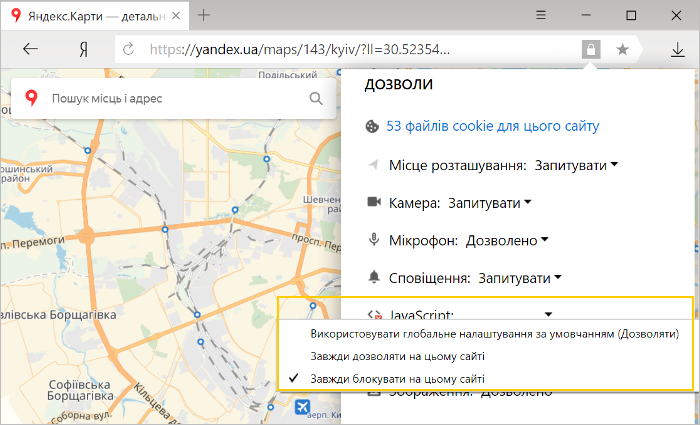Collapse the JavaScript dropdown arrow
This screenshot has height=425, width=700.
[x=548, y=315]
